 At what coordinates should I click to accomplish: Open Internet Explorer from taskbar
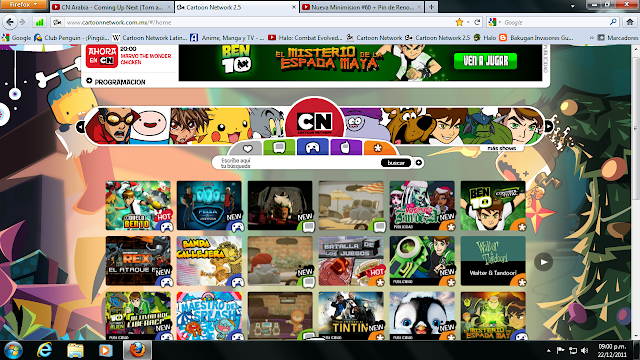(44, 350)
